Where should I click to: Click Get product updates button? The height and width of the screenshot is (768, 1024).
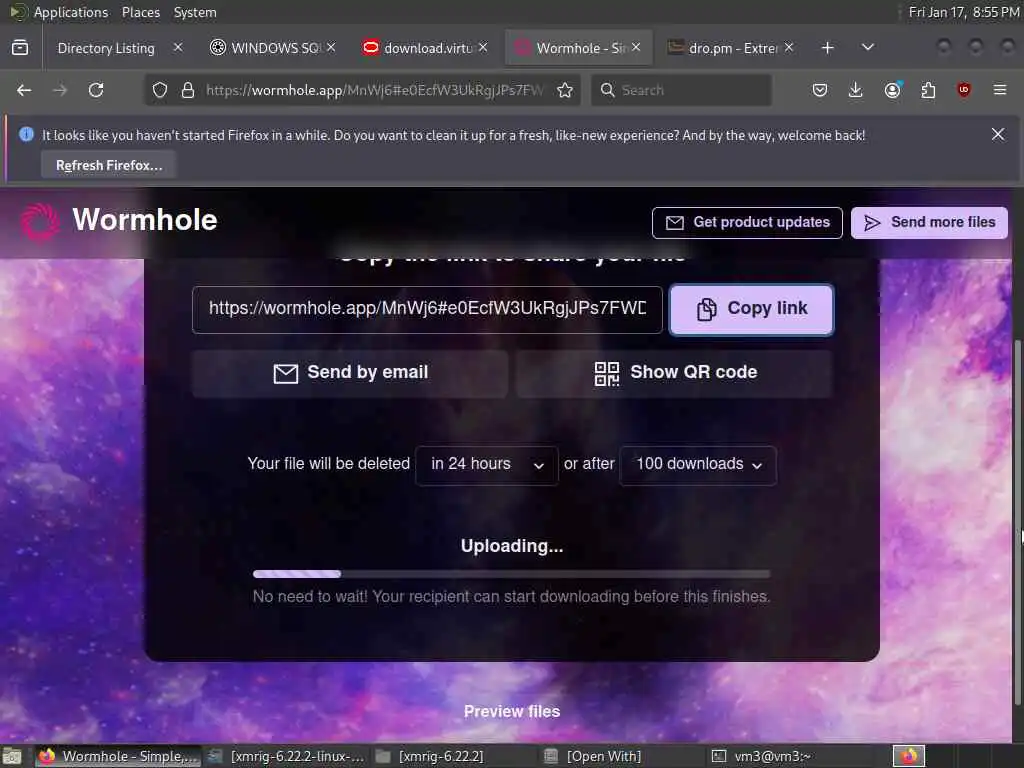point(747,223)
